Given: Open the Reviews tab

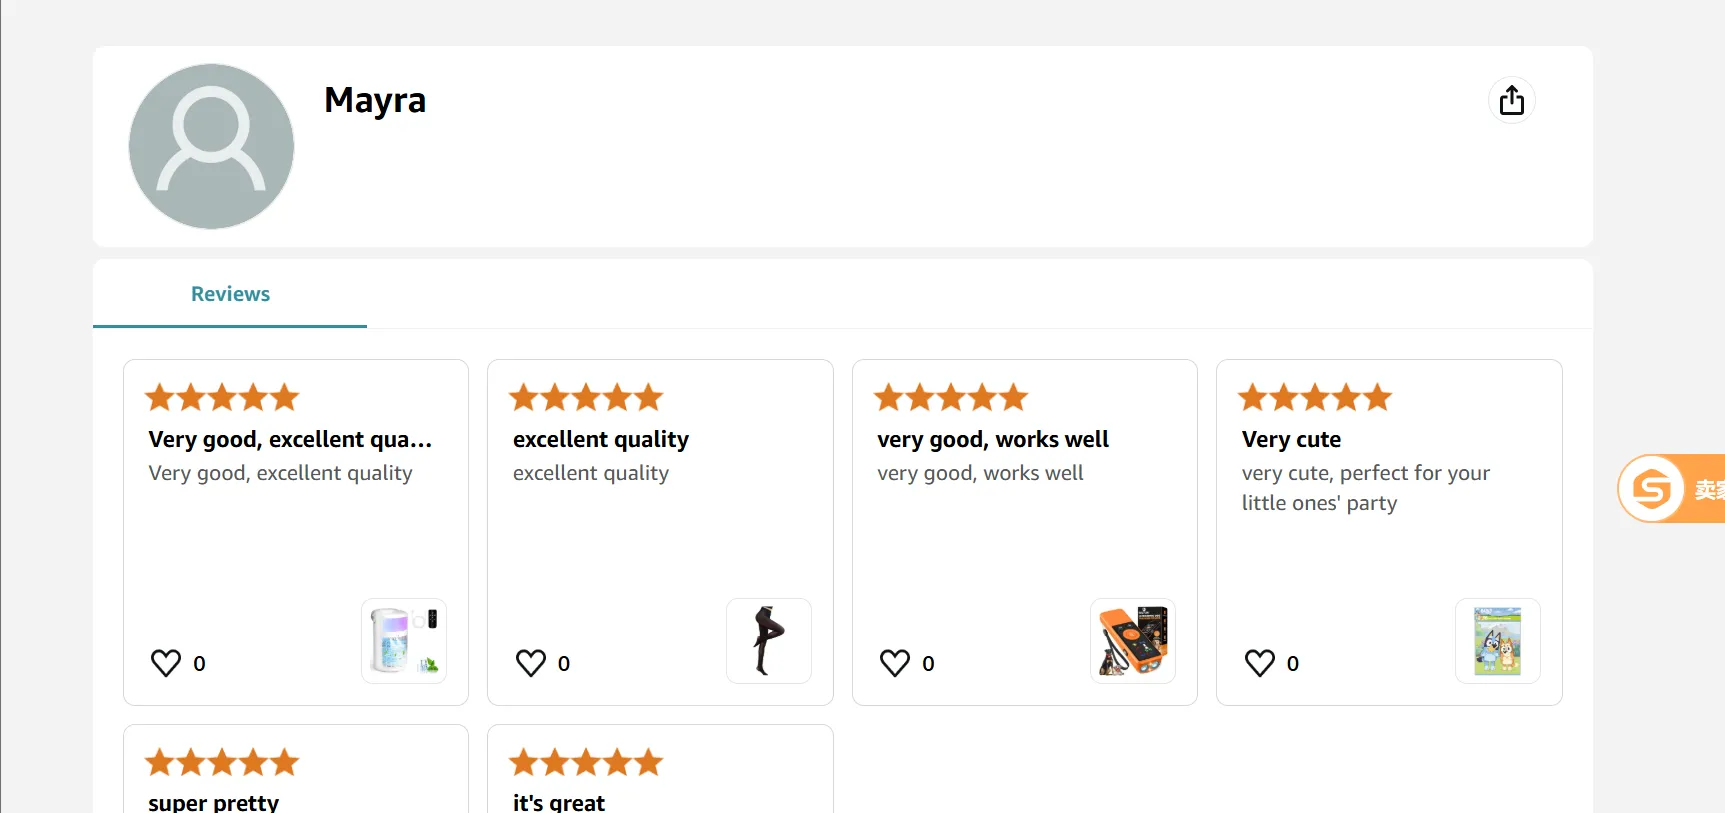Looking at the screenshot, I should click(230, 294).
